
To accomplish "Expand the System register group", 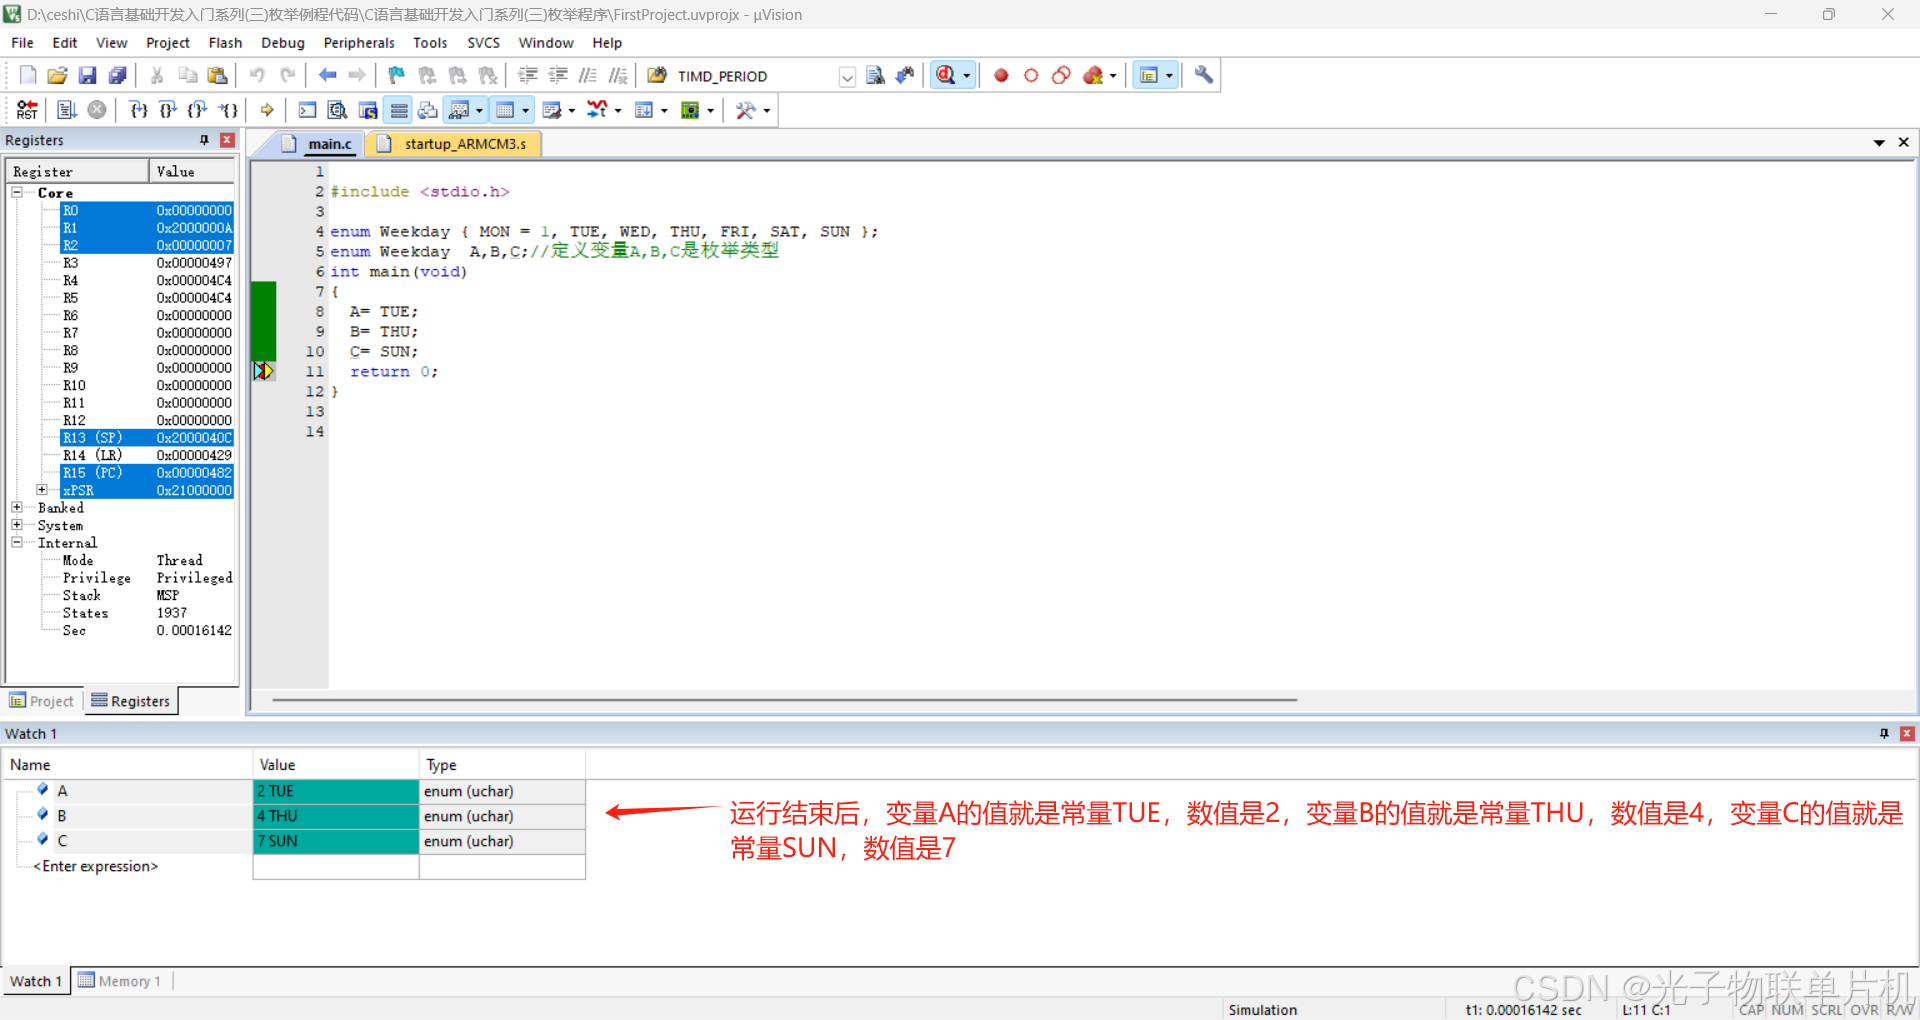I will coord(17,525).
